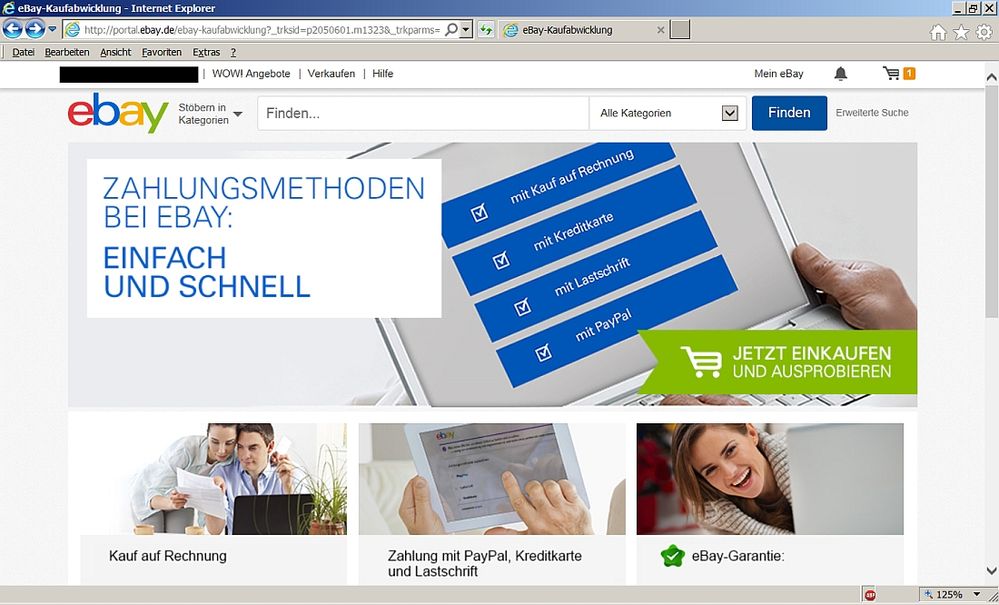This screenshot has width=999, height=605.
Task: Check the mit PayPal checkbox in the banner
Action: point(543,353)
